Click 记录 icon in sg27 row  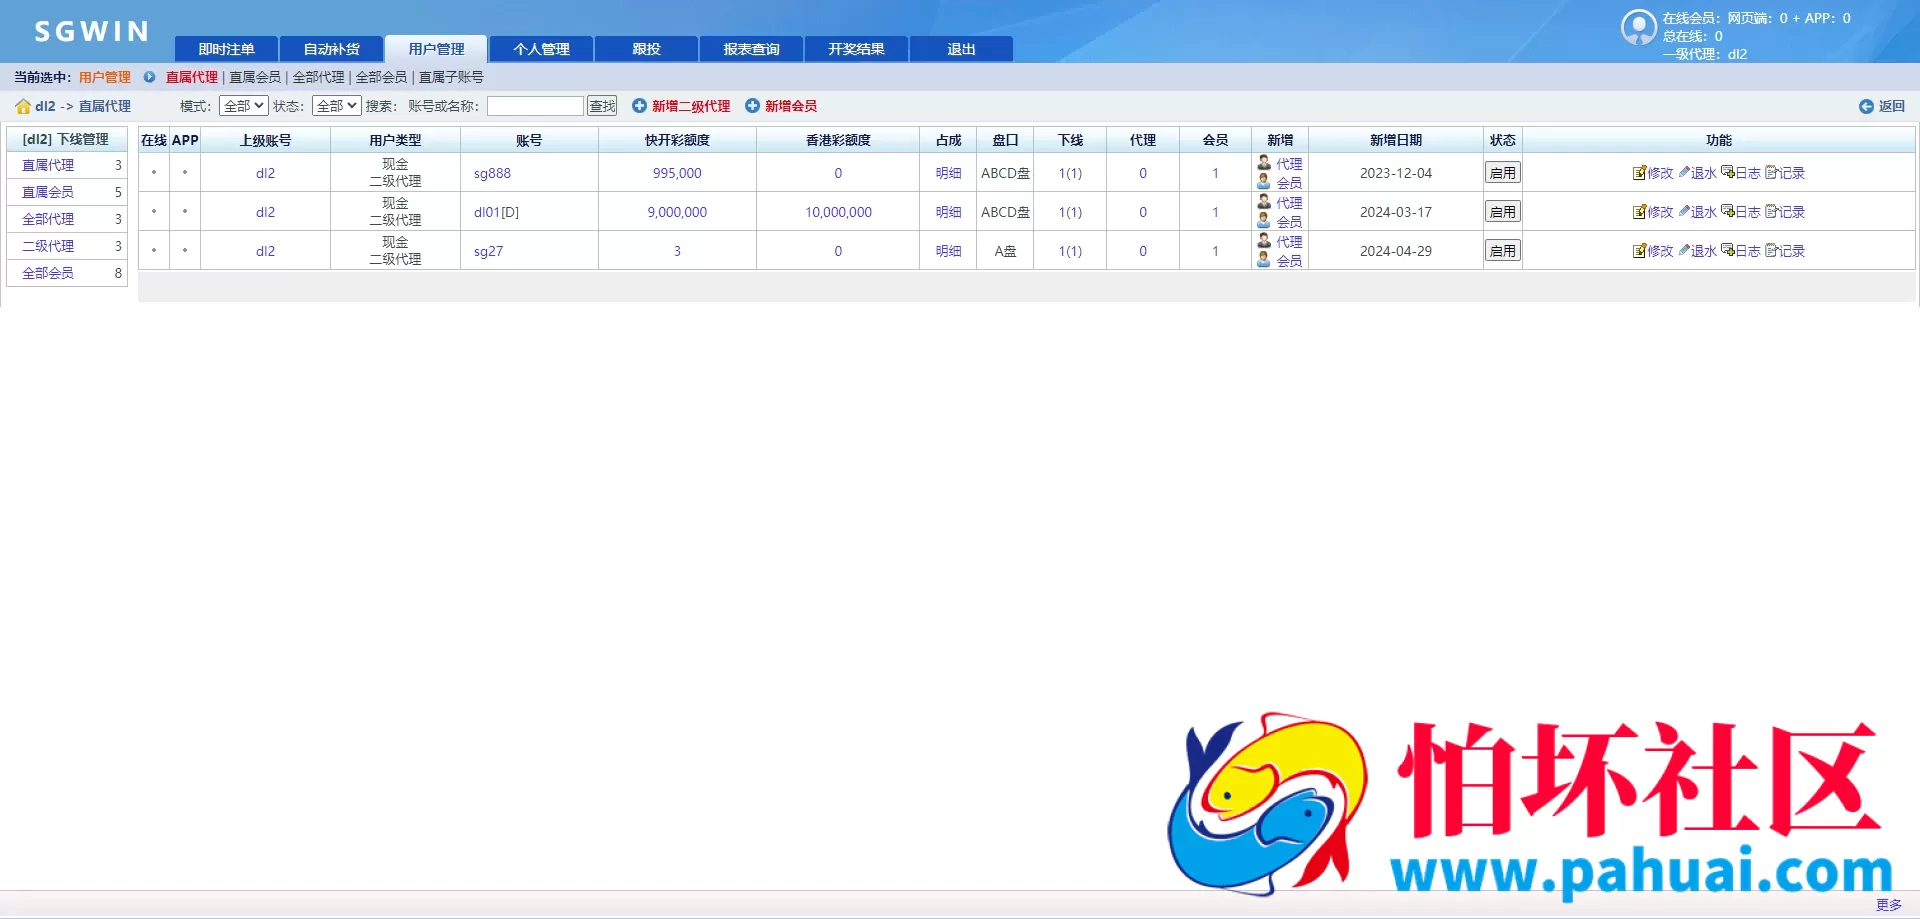coord(1771,251)
